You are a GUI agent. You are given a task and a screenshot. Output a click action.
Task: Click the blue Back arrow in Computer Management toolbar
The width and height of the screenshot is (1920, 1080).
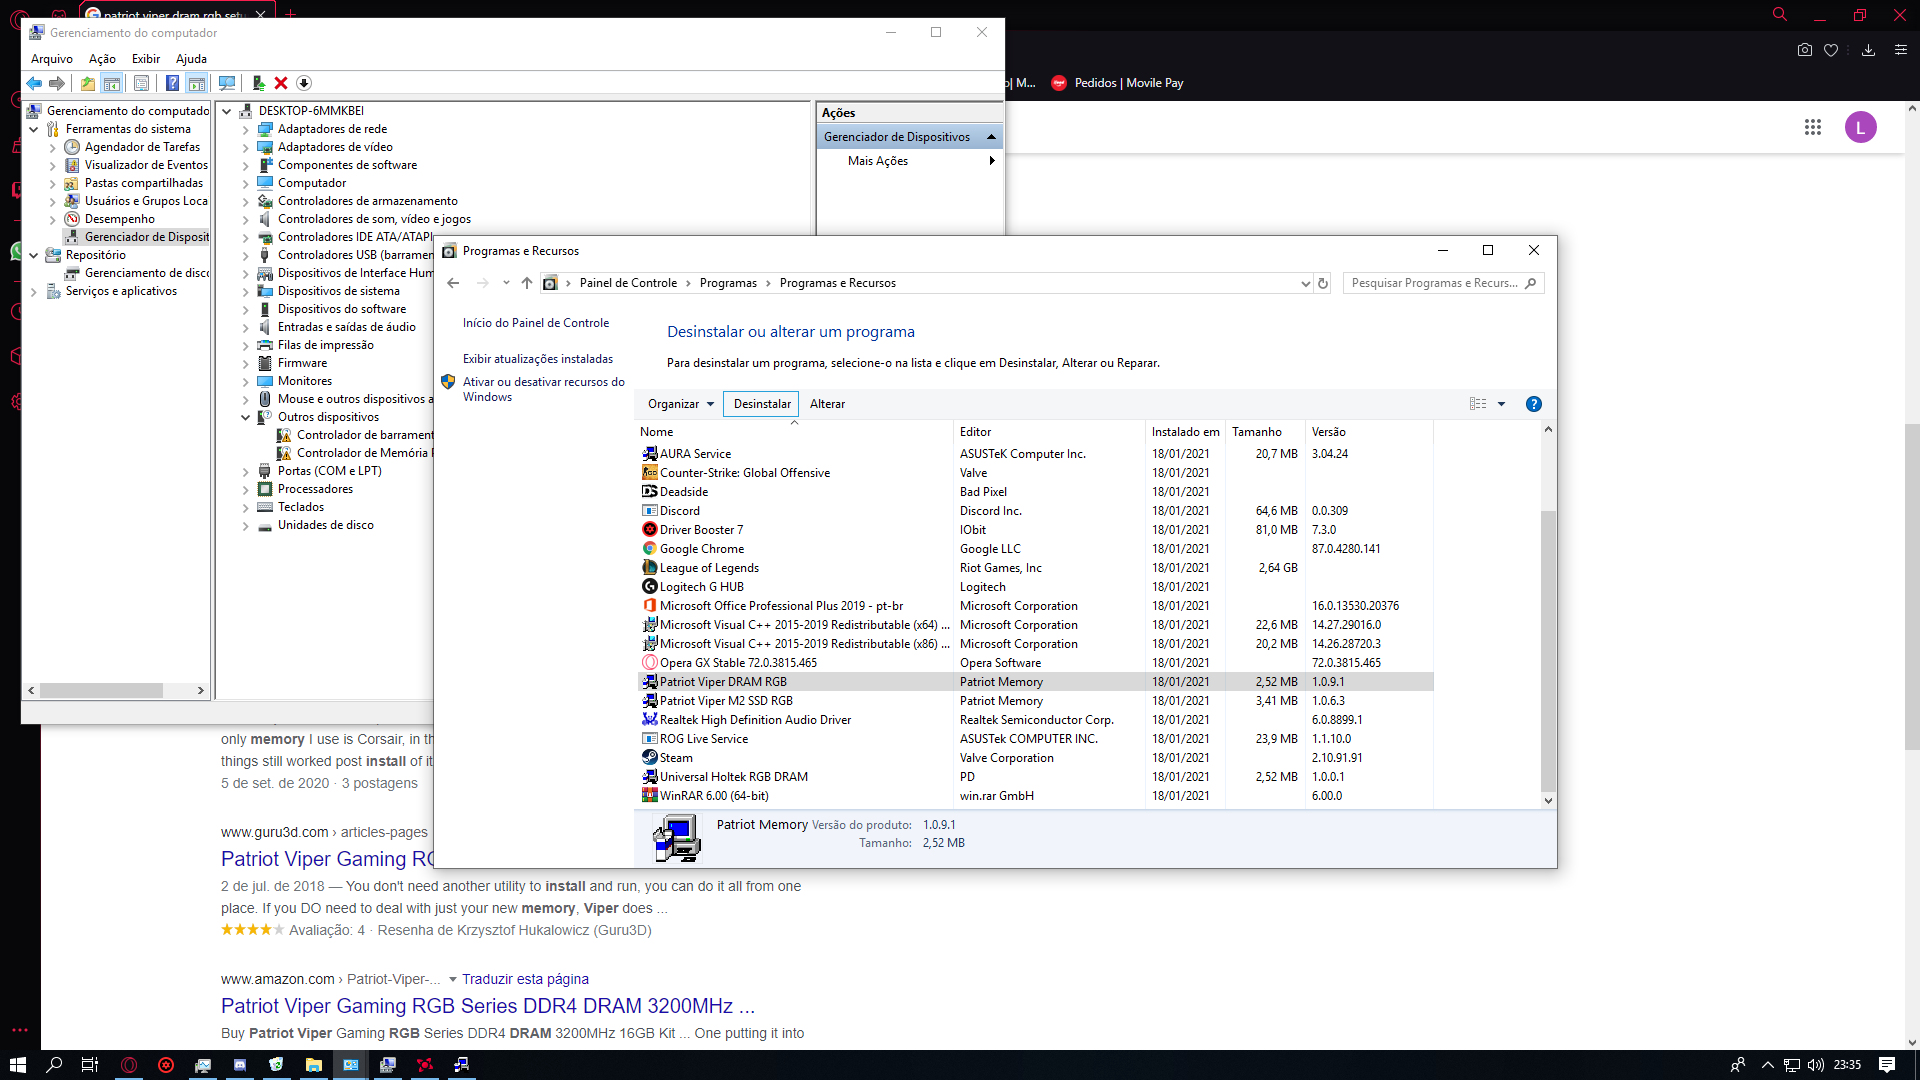(x=35, y=83)
